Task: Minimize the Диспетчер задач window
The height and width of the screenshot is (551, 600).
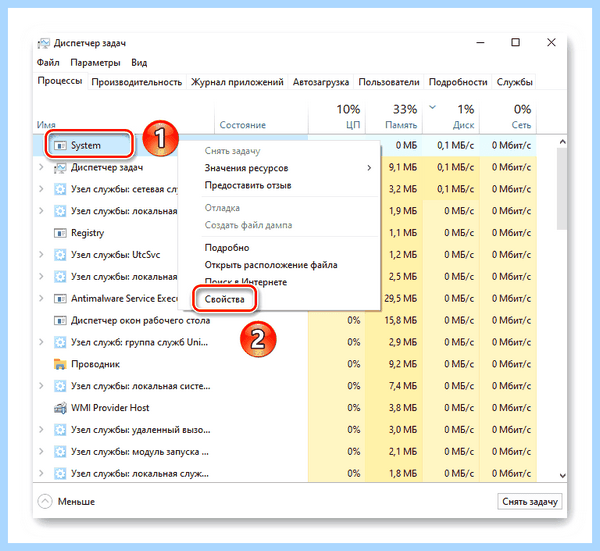Action: point(480,42)
